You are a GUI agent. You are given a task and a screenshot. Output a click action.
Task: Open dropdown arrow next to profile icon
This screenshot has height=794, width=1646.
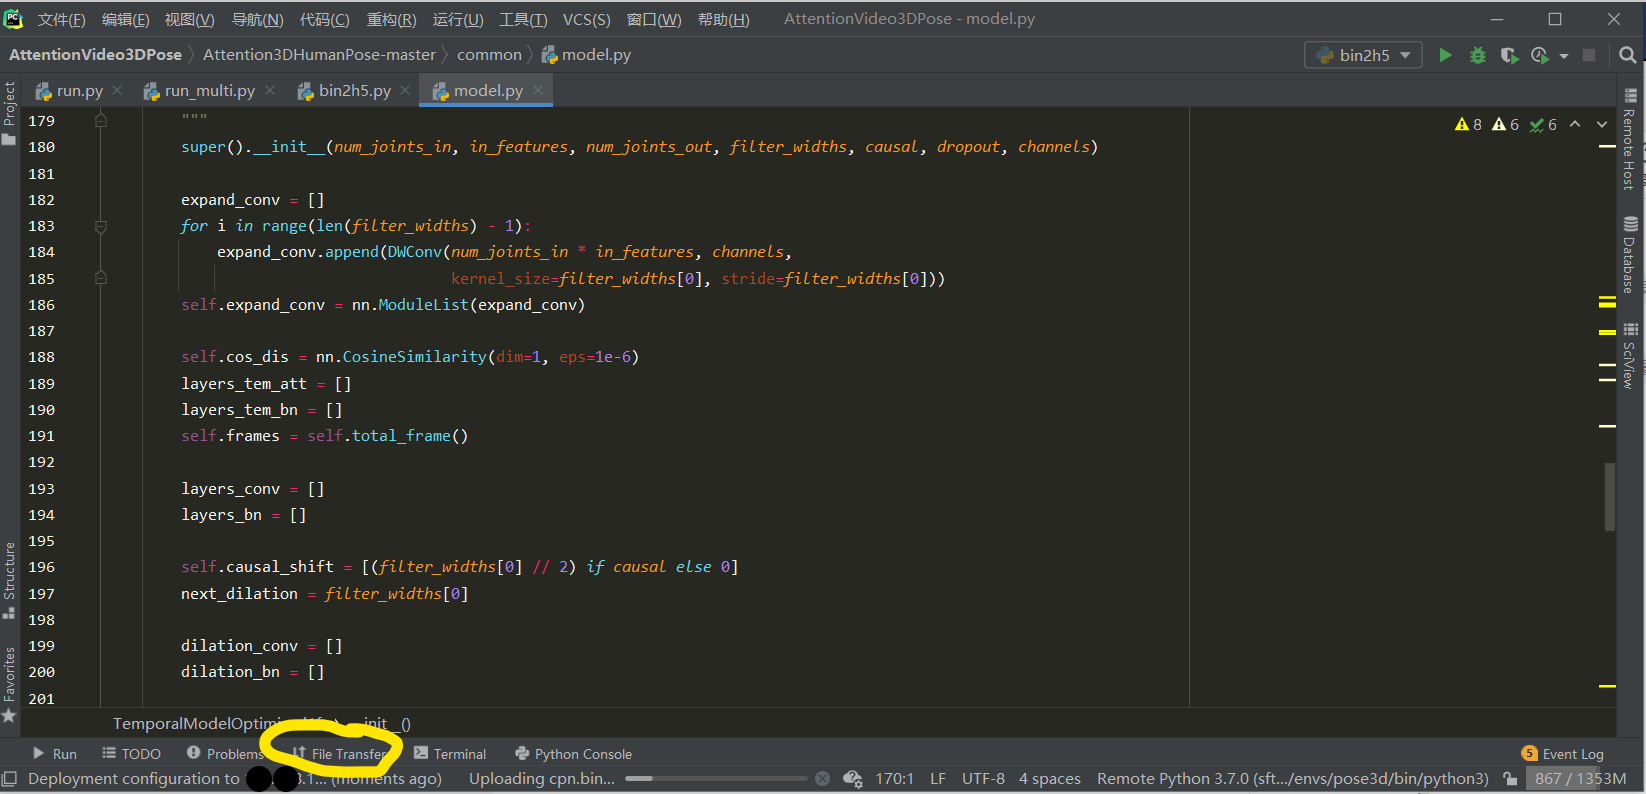click(x=1564, y=56)
